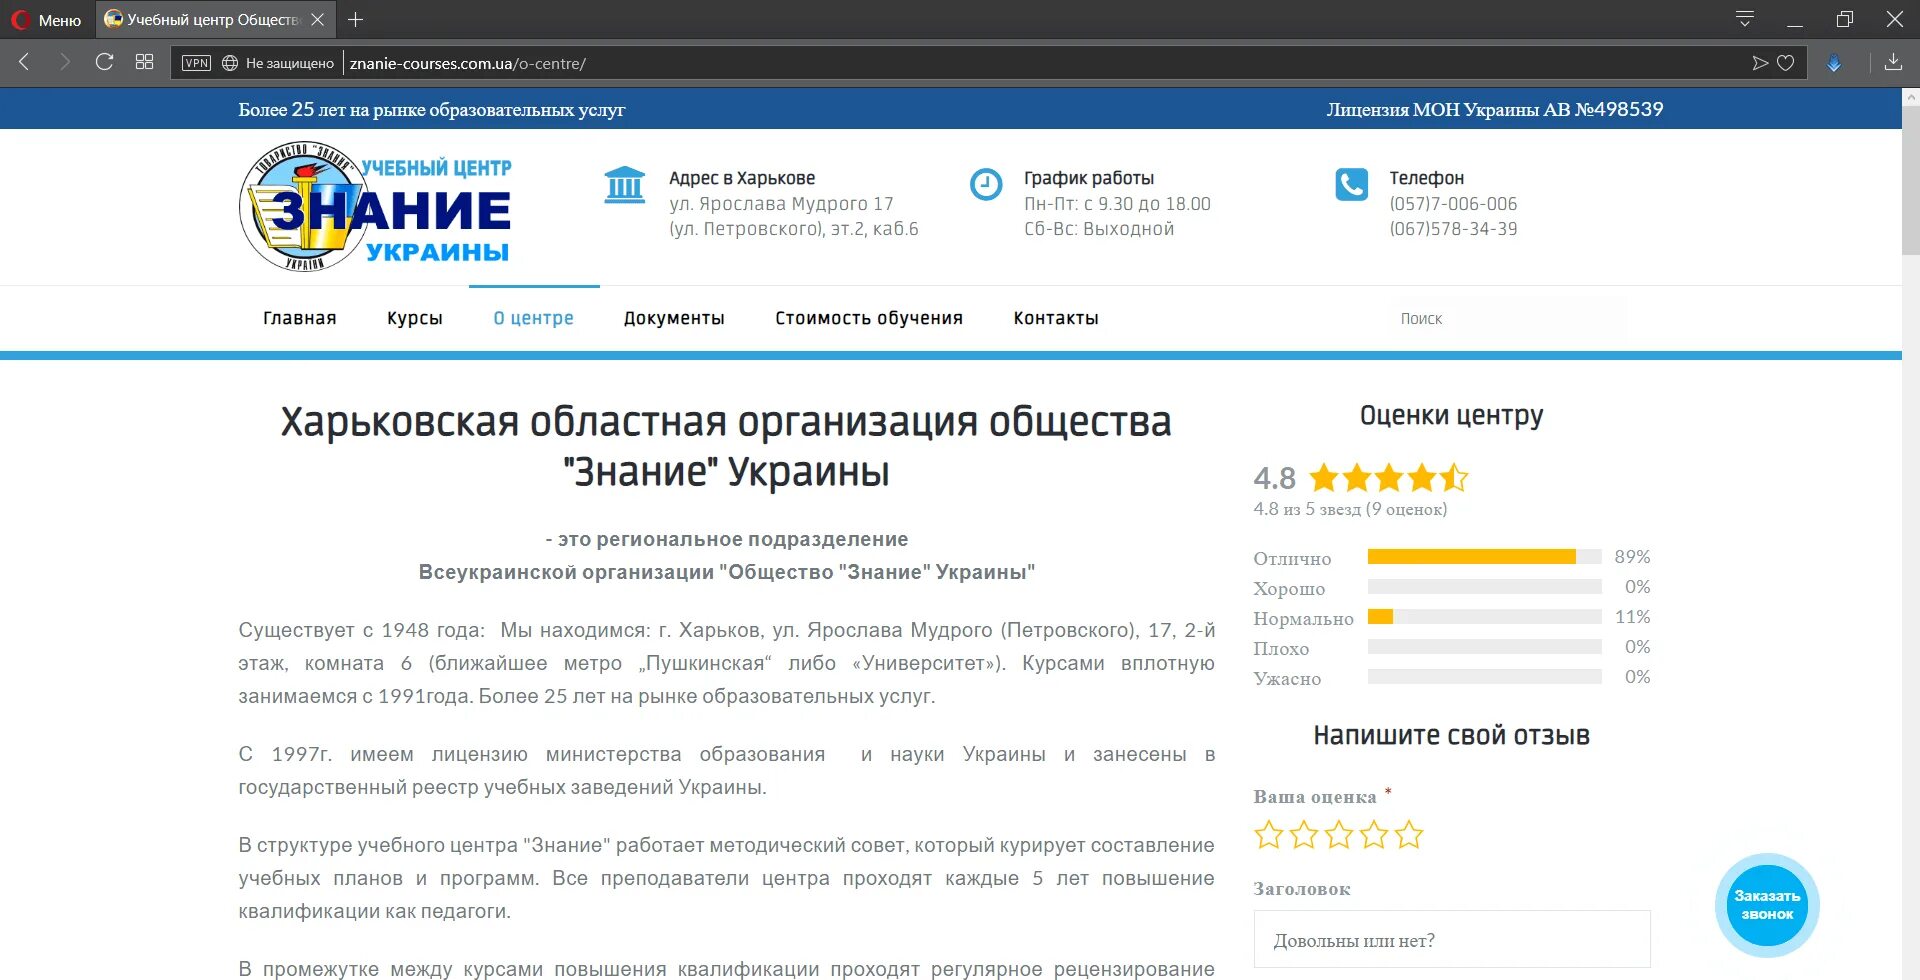Rate the center one star
Image resolution: width=1920 pixels, height=980 pixels.
[x=1269, y=834]
